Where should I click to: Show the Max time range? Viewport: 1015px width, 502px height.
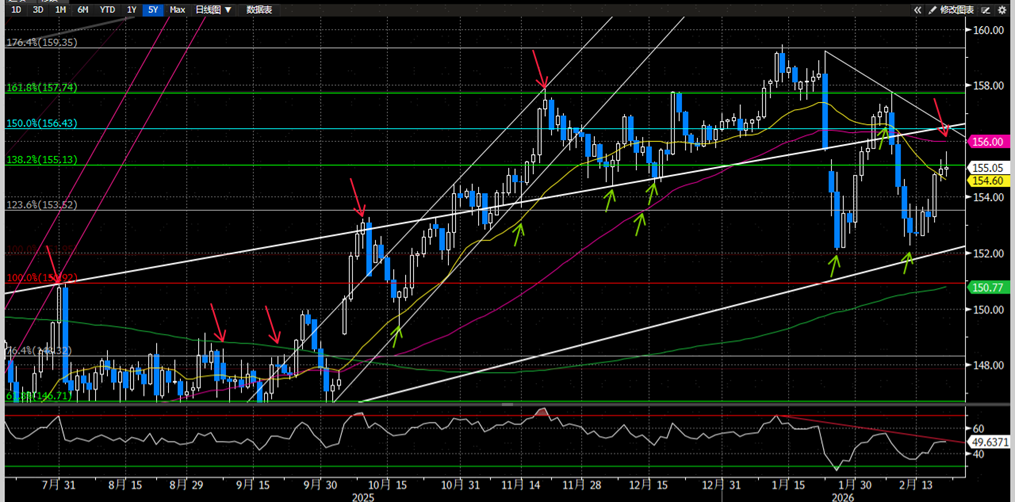point(177,10)
